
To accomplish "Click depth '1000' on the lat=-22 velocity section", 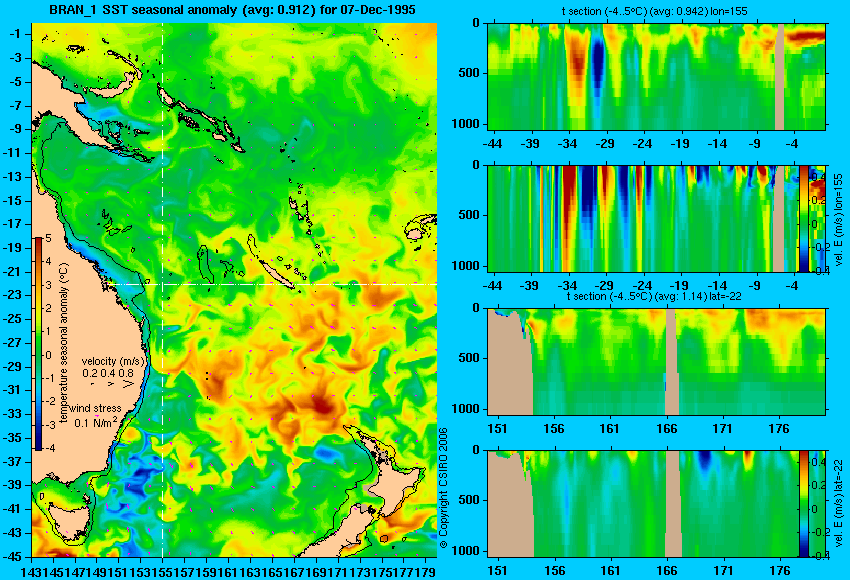I will tap(466, 551).
